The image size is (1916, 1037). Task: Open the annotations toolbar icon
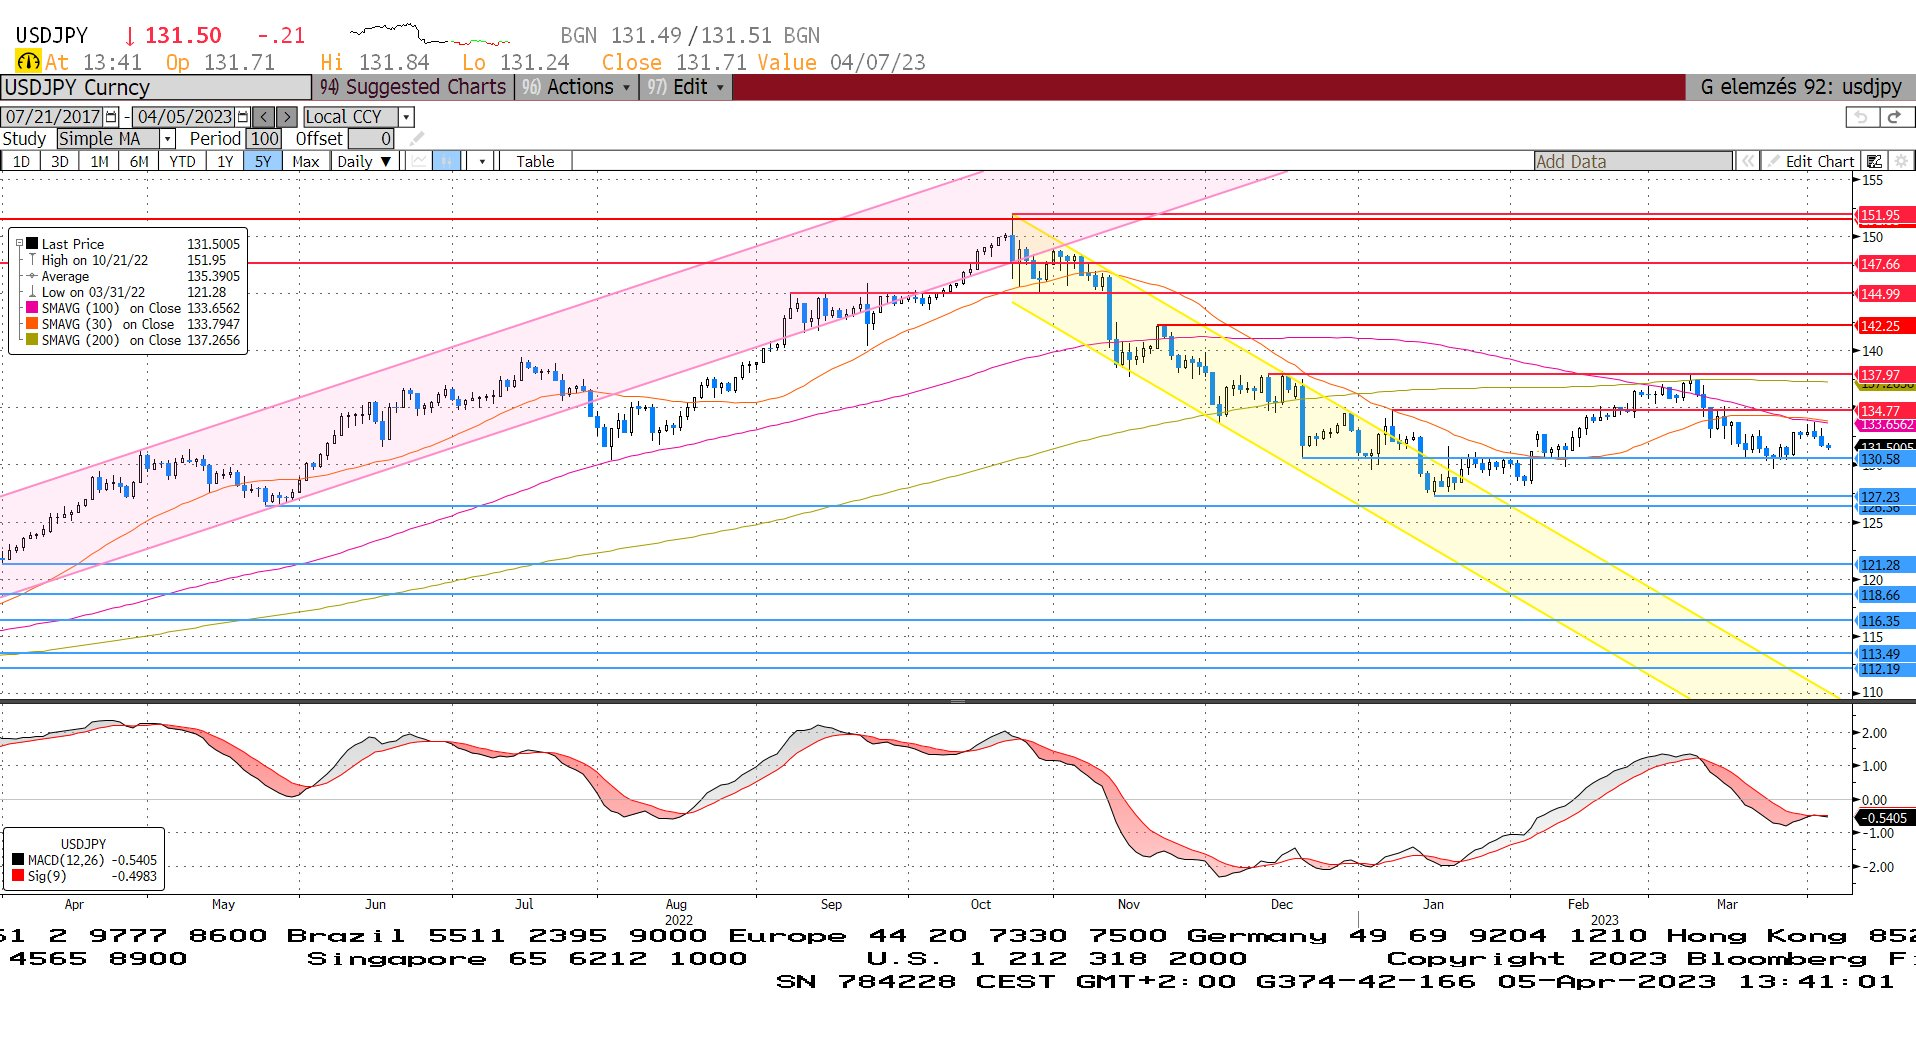pyautogui.click(x=1875, y=161)
